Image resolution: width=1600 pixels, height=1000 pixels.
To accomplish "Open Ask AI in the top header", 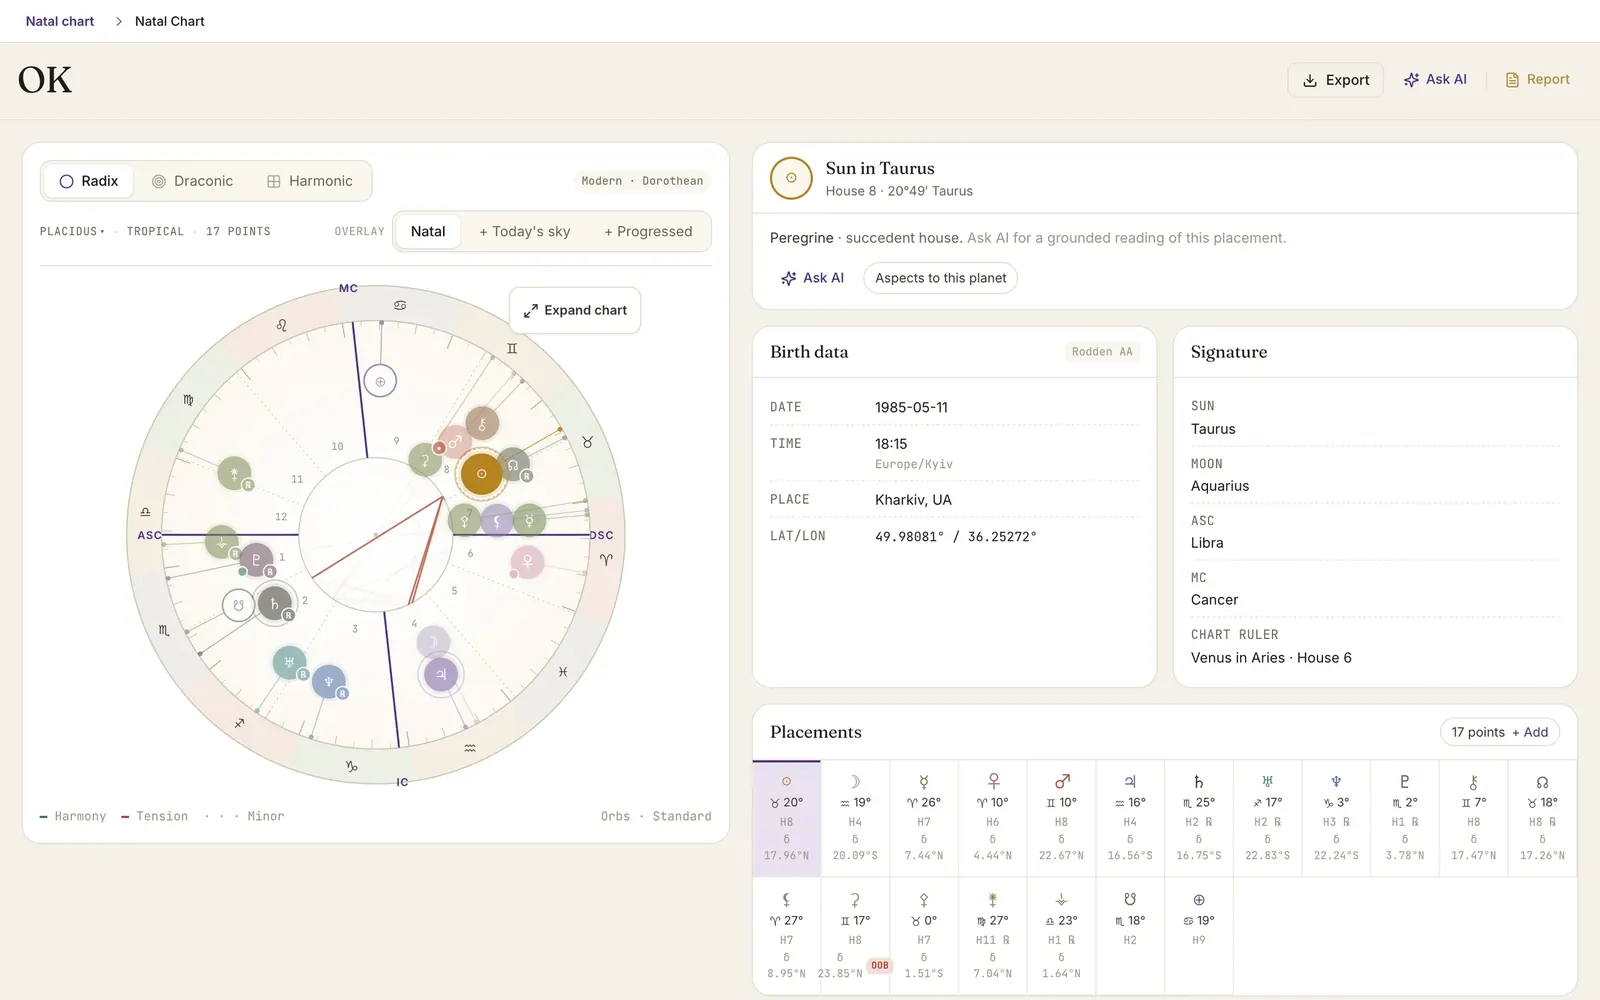I will coord(1435,80).
